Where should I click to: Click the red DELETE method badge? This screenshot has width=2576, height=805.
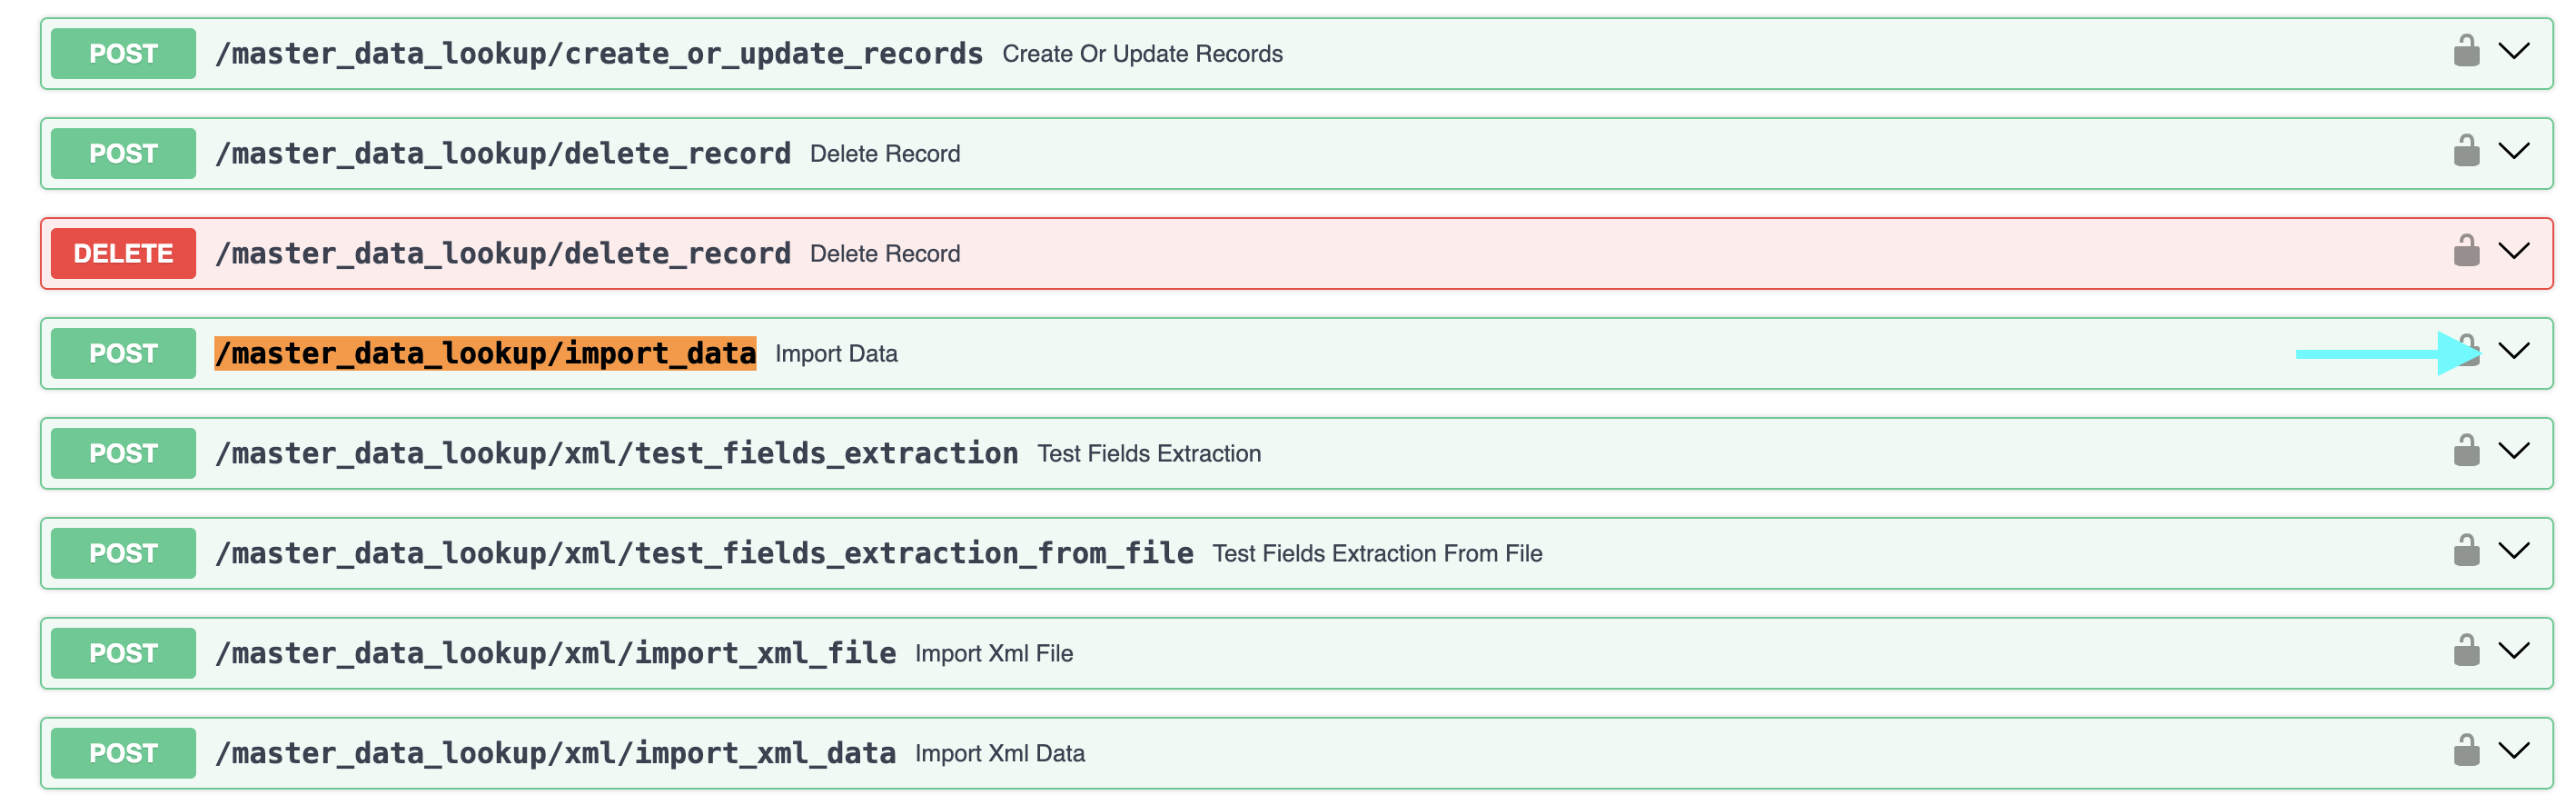pos(123,254)
